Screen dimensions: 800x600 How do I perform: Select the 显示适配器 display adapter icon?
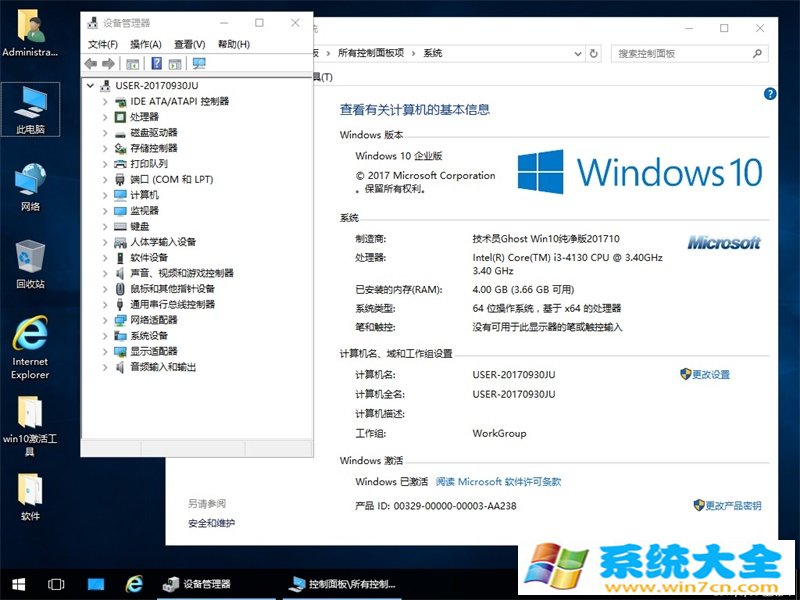pos(120,352)
